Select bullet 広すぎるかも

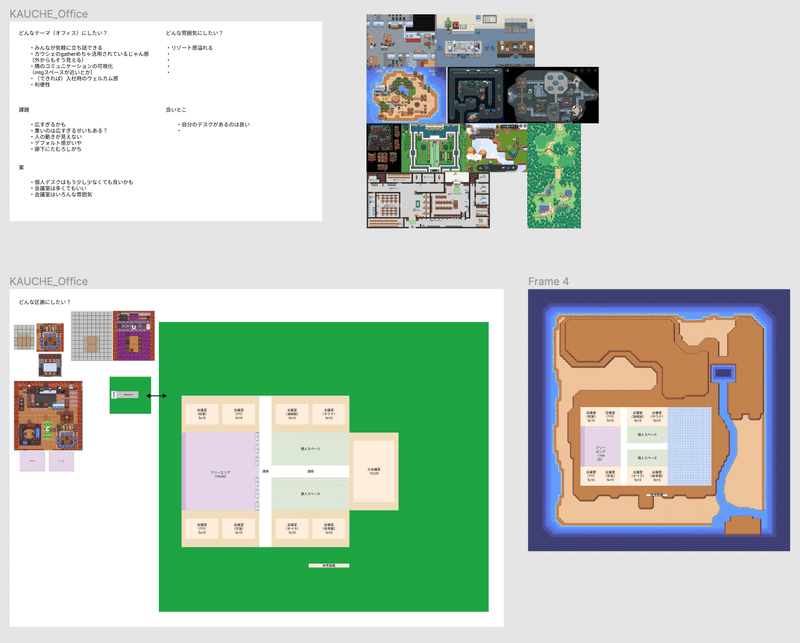point(50,125)
